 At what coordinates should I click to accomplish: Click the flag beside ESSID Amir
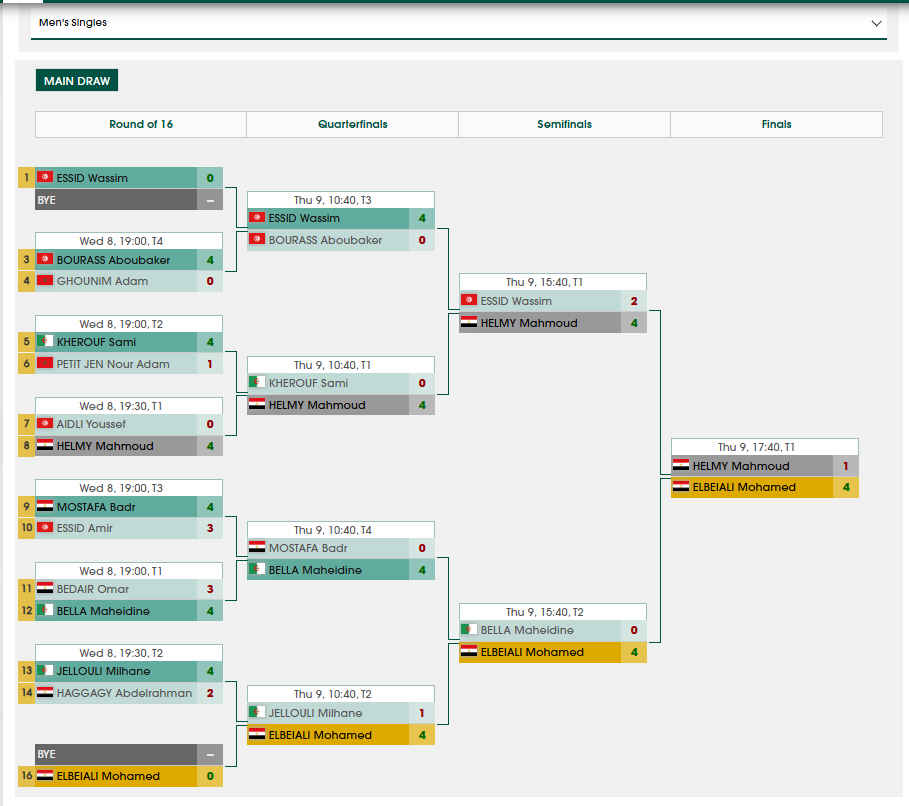45,528
